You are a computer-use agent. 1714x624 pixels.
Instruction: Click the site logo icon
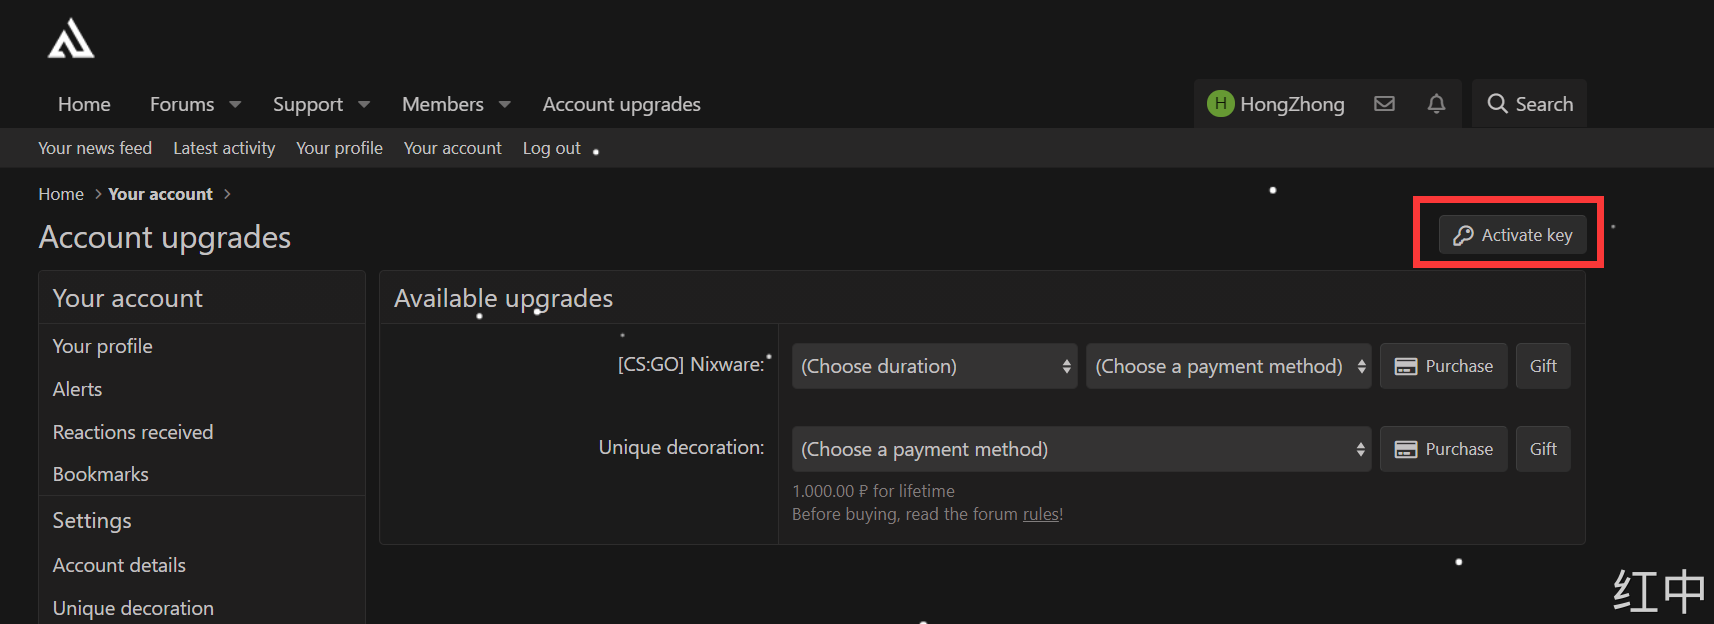(x=71, y=39)
